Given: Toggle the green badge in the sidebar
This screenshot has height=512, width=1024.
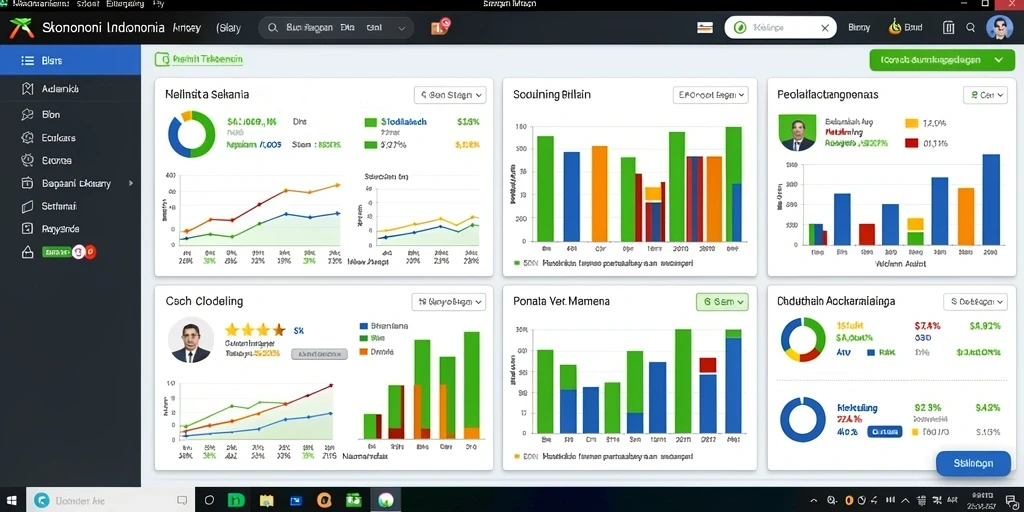Looking at the screenshot, I should [x=56, y=251].
